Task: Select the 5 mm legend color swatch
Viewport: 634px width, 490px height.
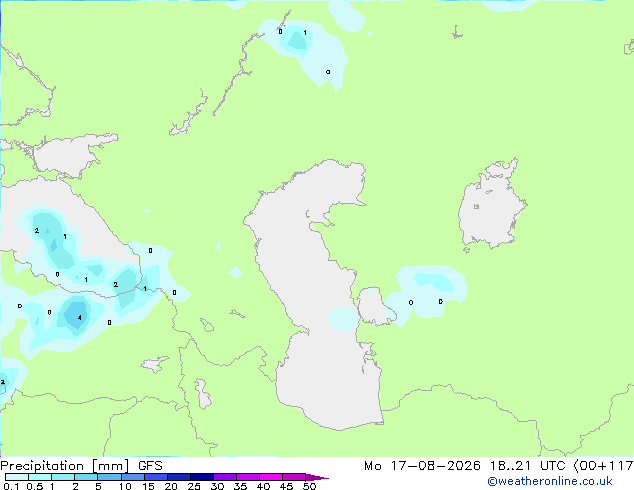Action: pos(109,477)
